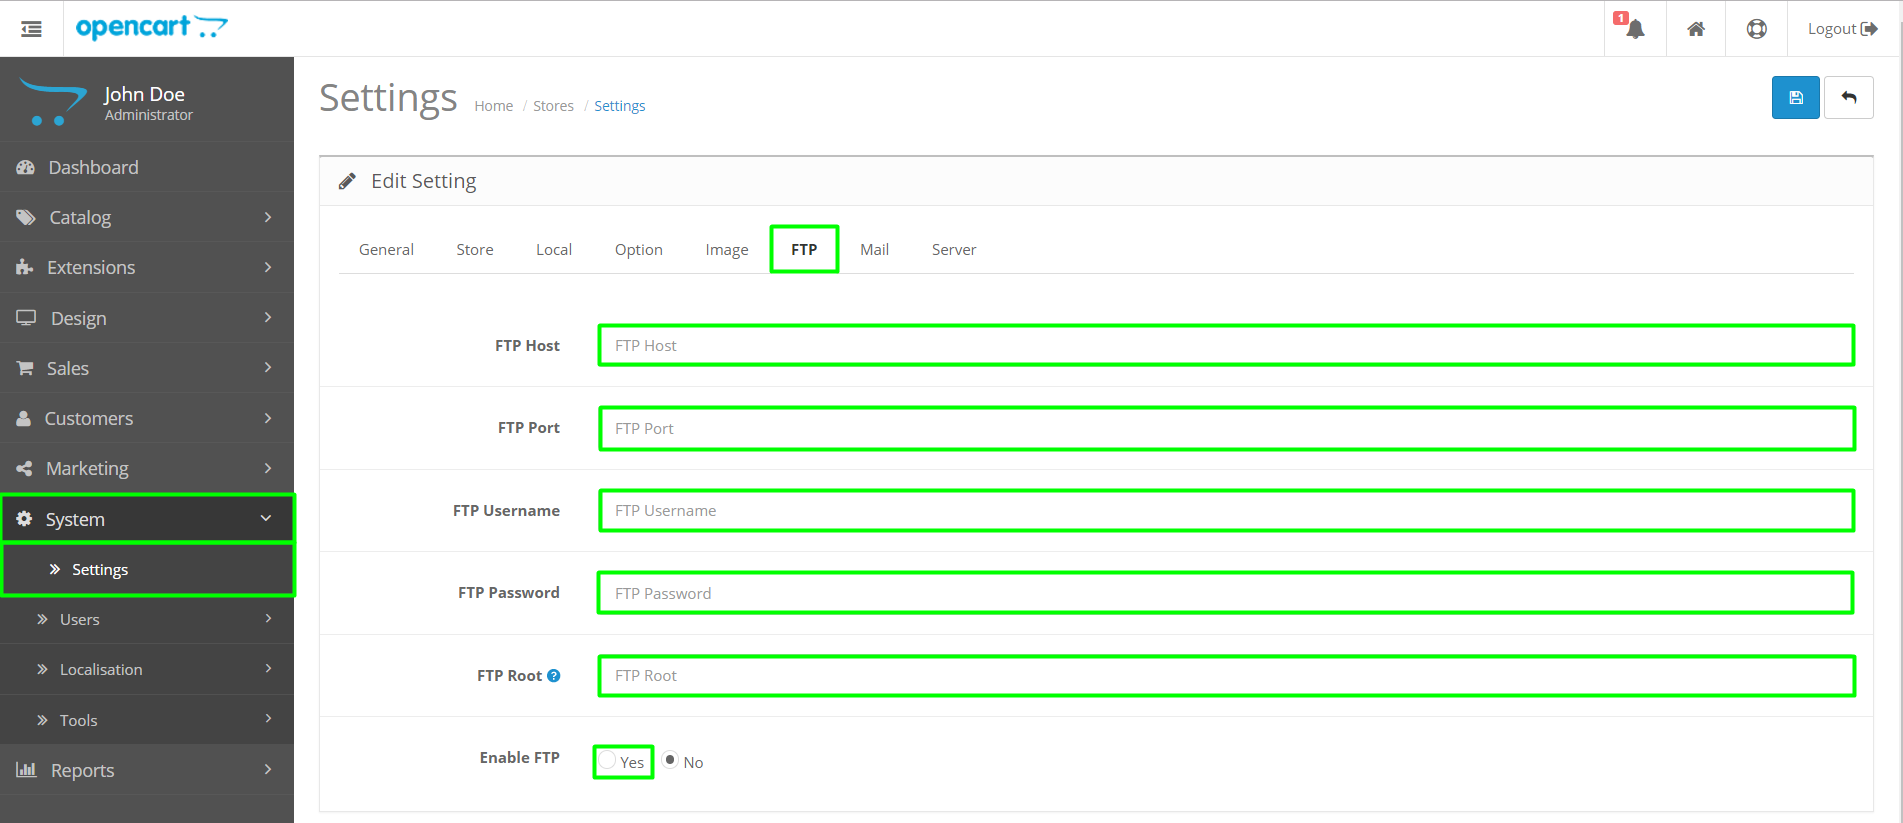1903x823 pixels.
Task: Select Yes for Enable FTP
Action: click(x=608, y=761)
